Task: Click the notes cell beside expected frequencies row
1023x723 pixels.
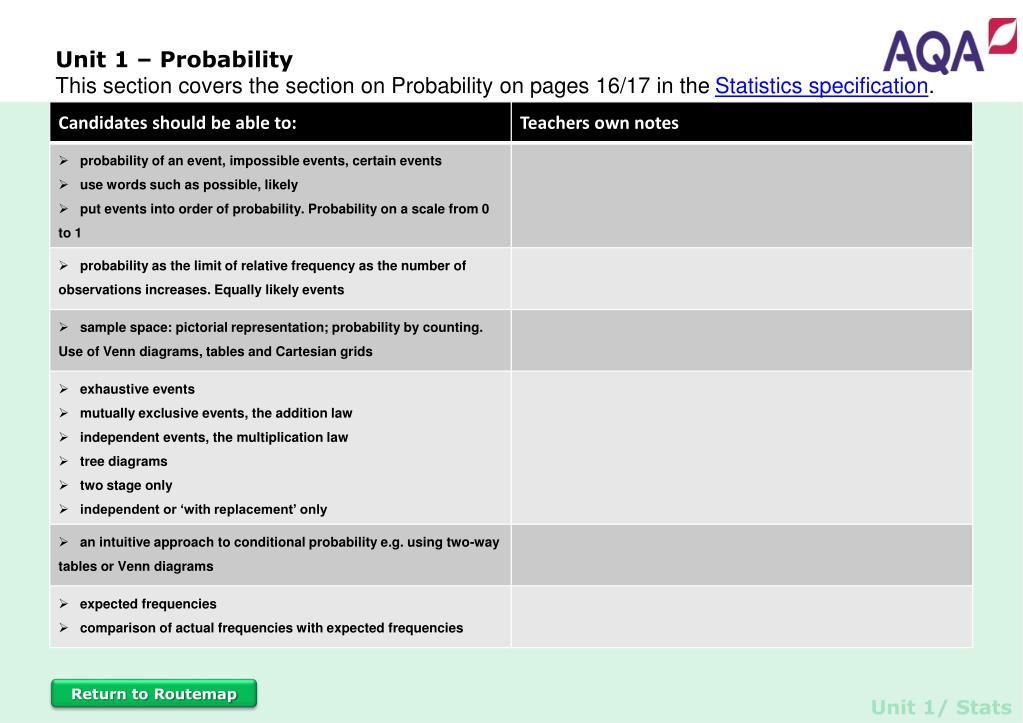Action: coord(742,616)
